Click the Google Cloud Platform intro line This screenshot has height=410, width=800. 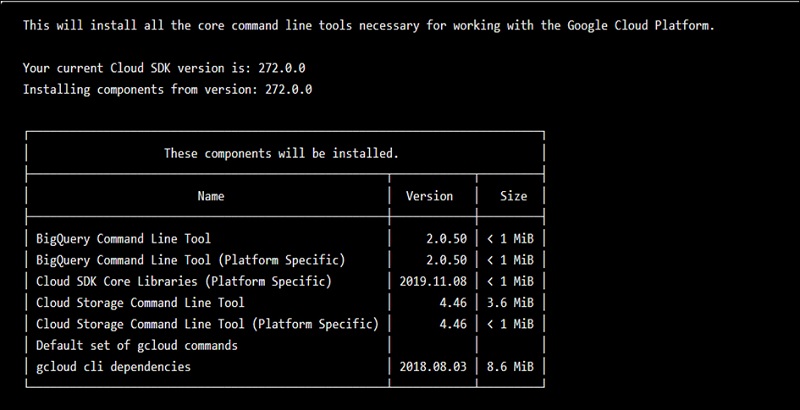pyautogui.click(x=369, y=27)
